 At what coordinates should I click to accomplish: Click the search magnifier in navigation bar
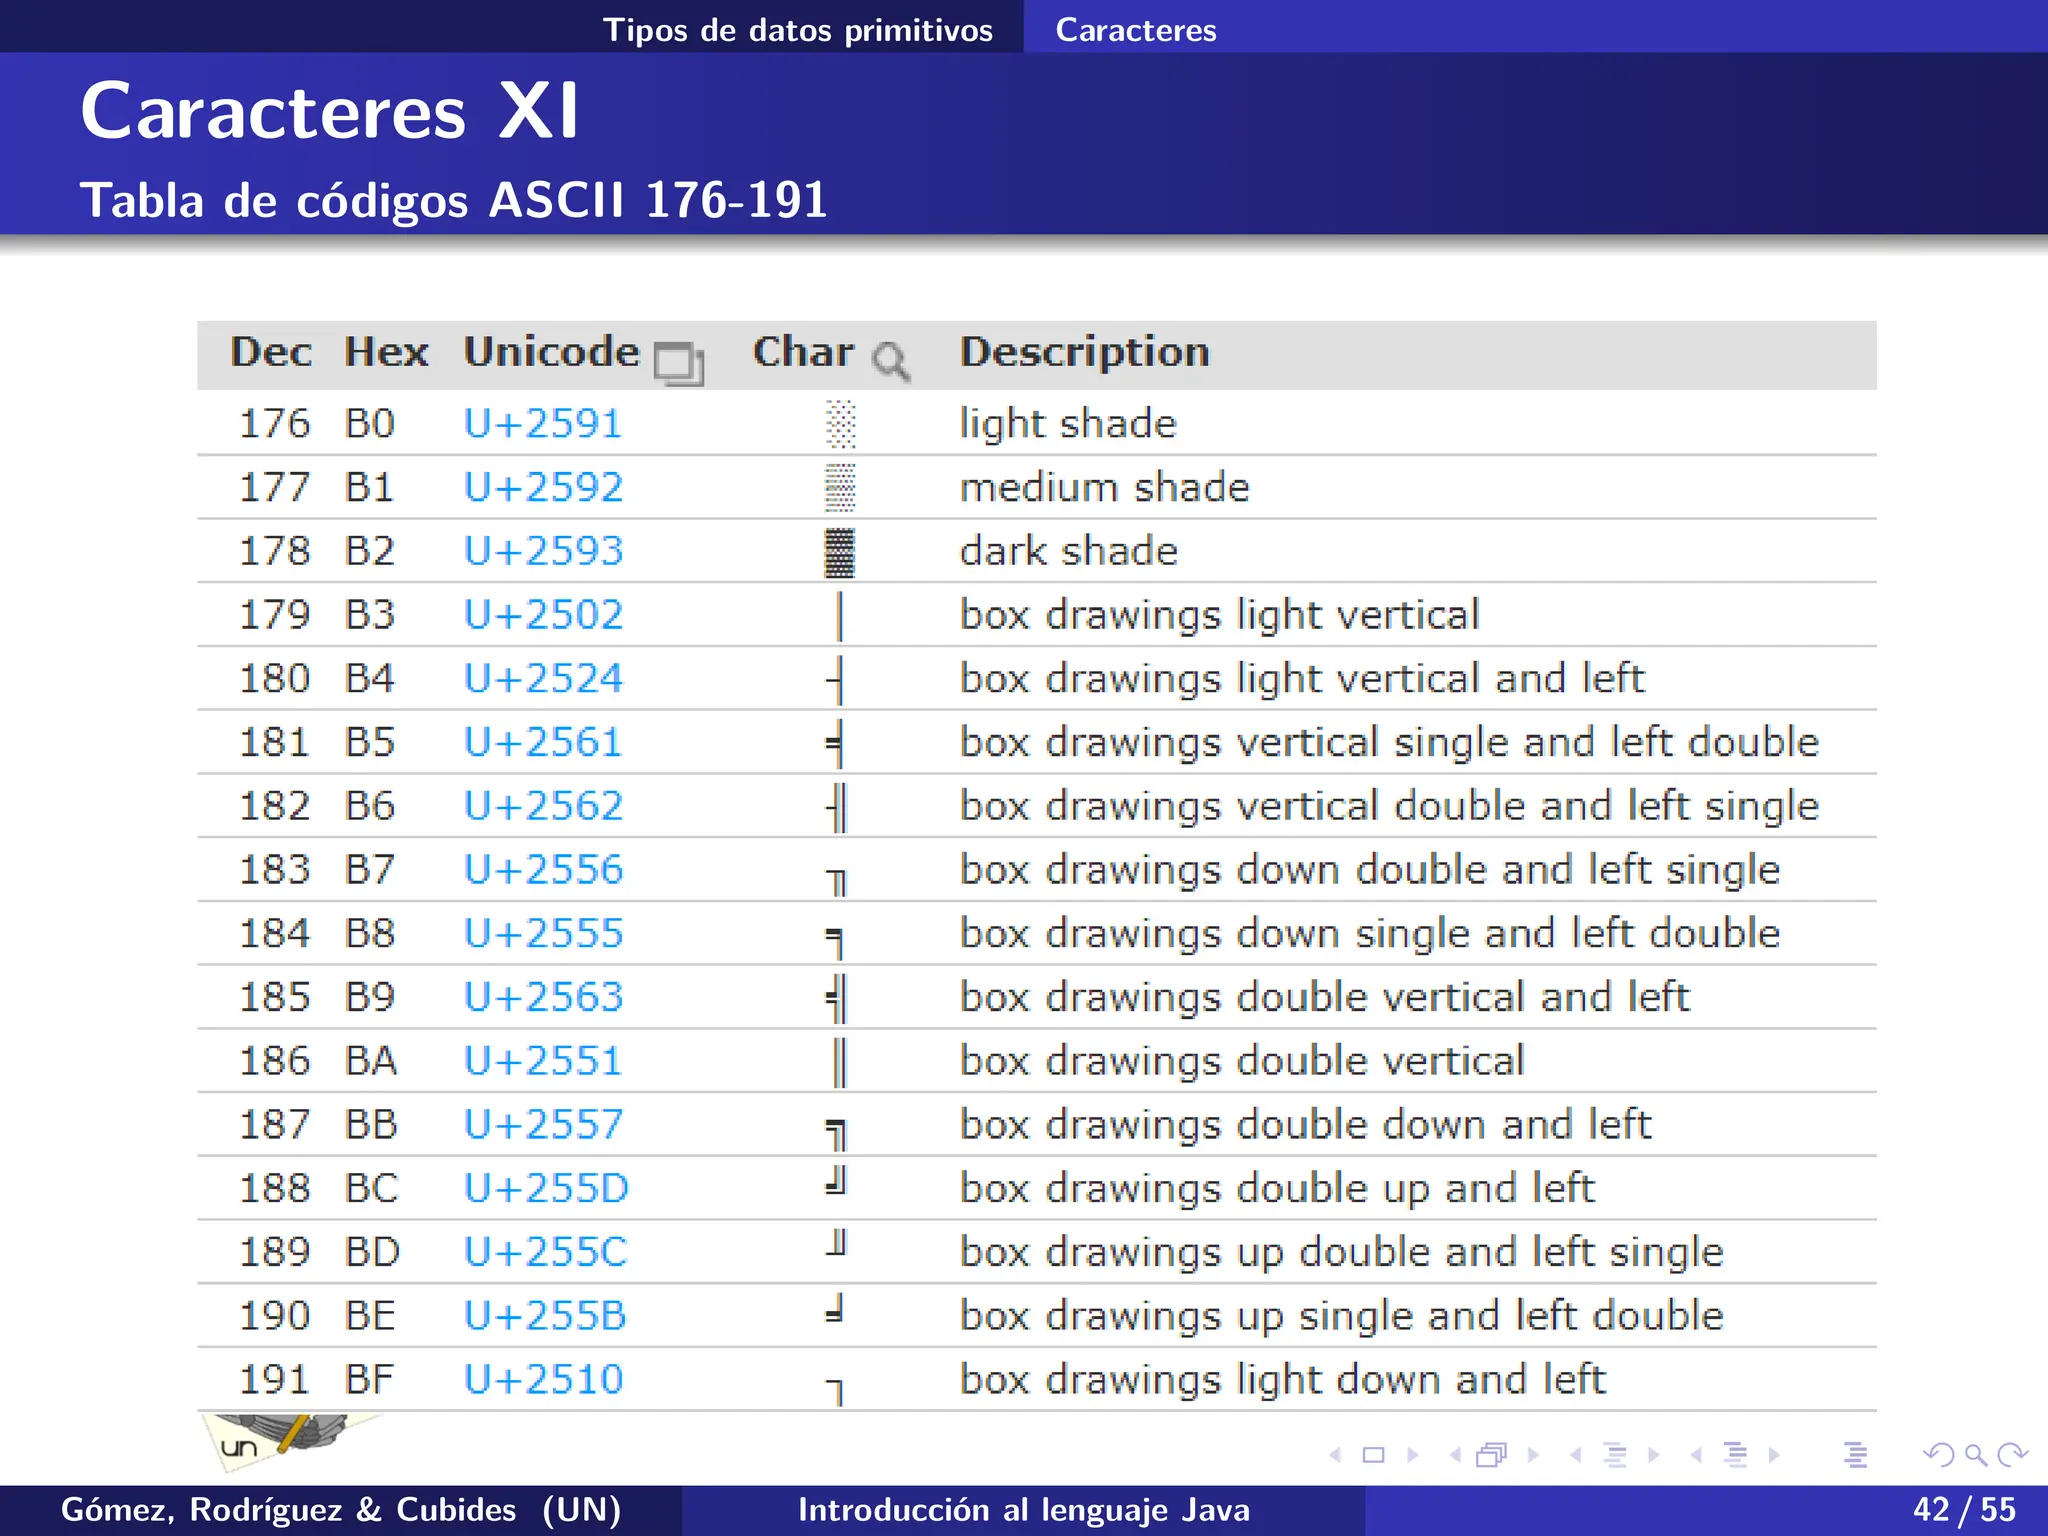coord(1976,1455)
